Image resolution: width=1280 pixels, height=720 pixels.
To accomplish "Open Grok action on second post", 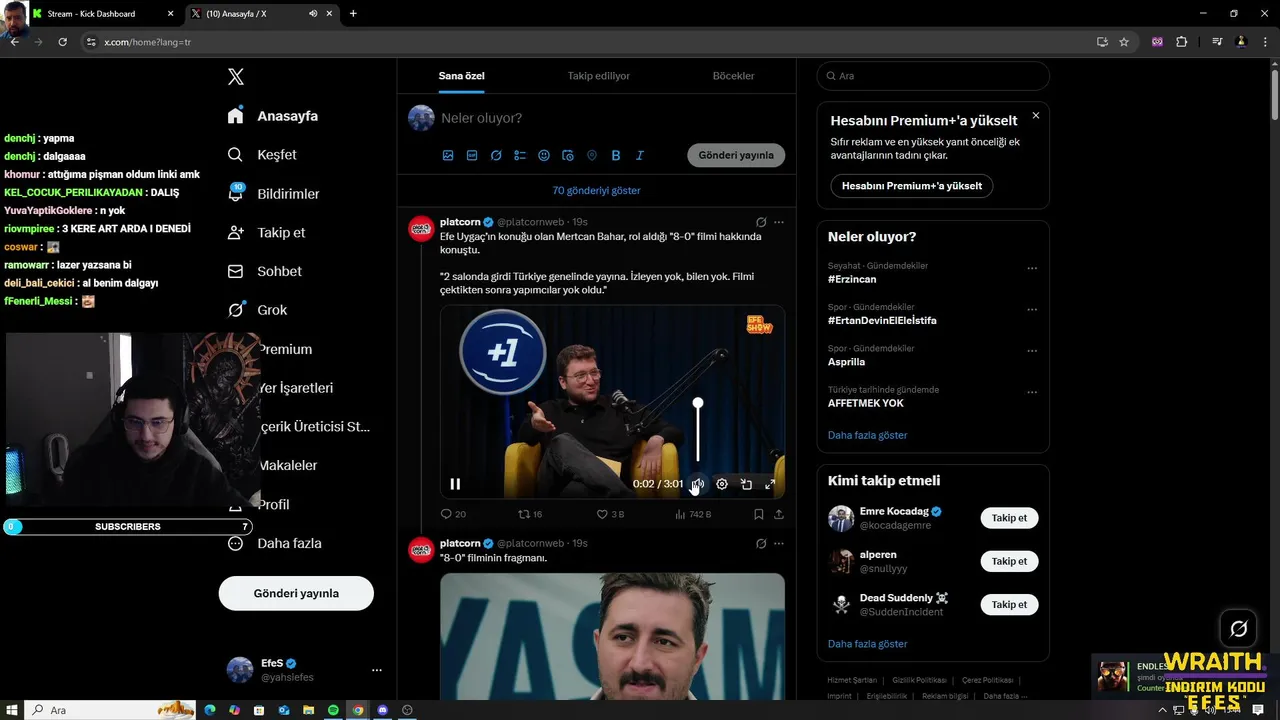I will 761,544.
